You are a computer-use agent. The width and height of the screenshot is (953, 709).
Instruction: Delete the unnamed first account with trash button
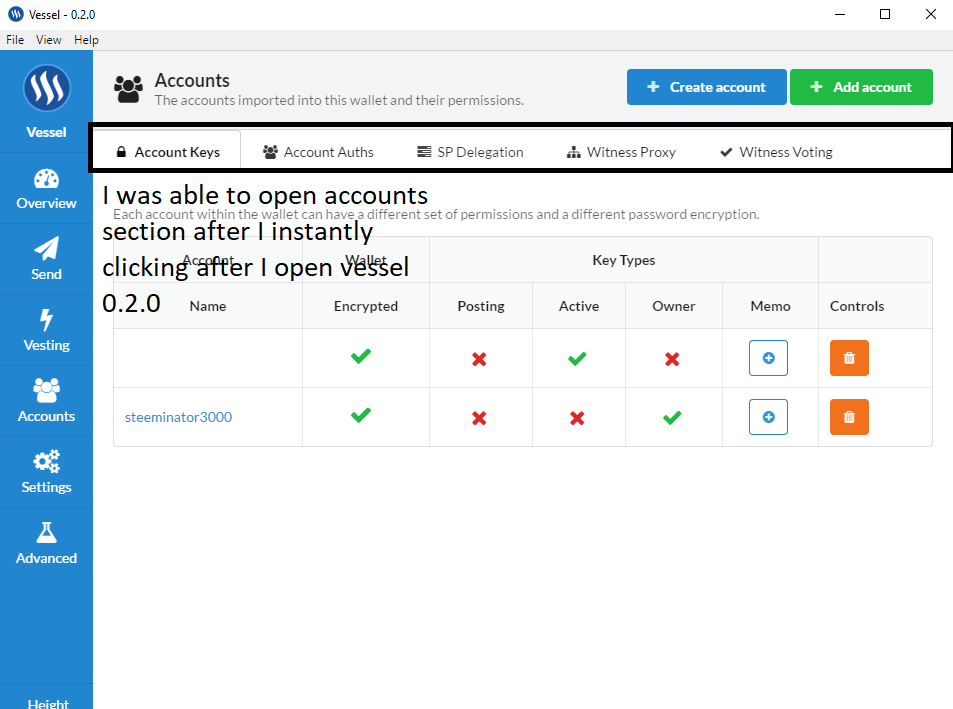click(849, 358)
